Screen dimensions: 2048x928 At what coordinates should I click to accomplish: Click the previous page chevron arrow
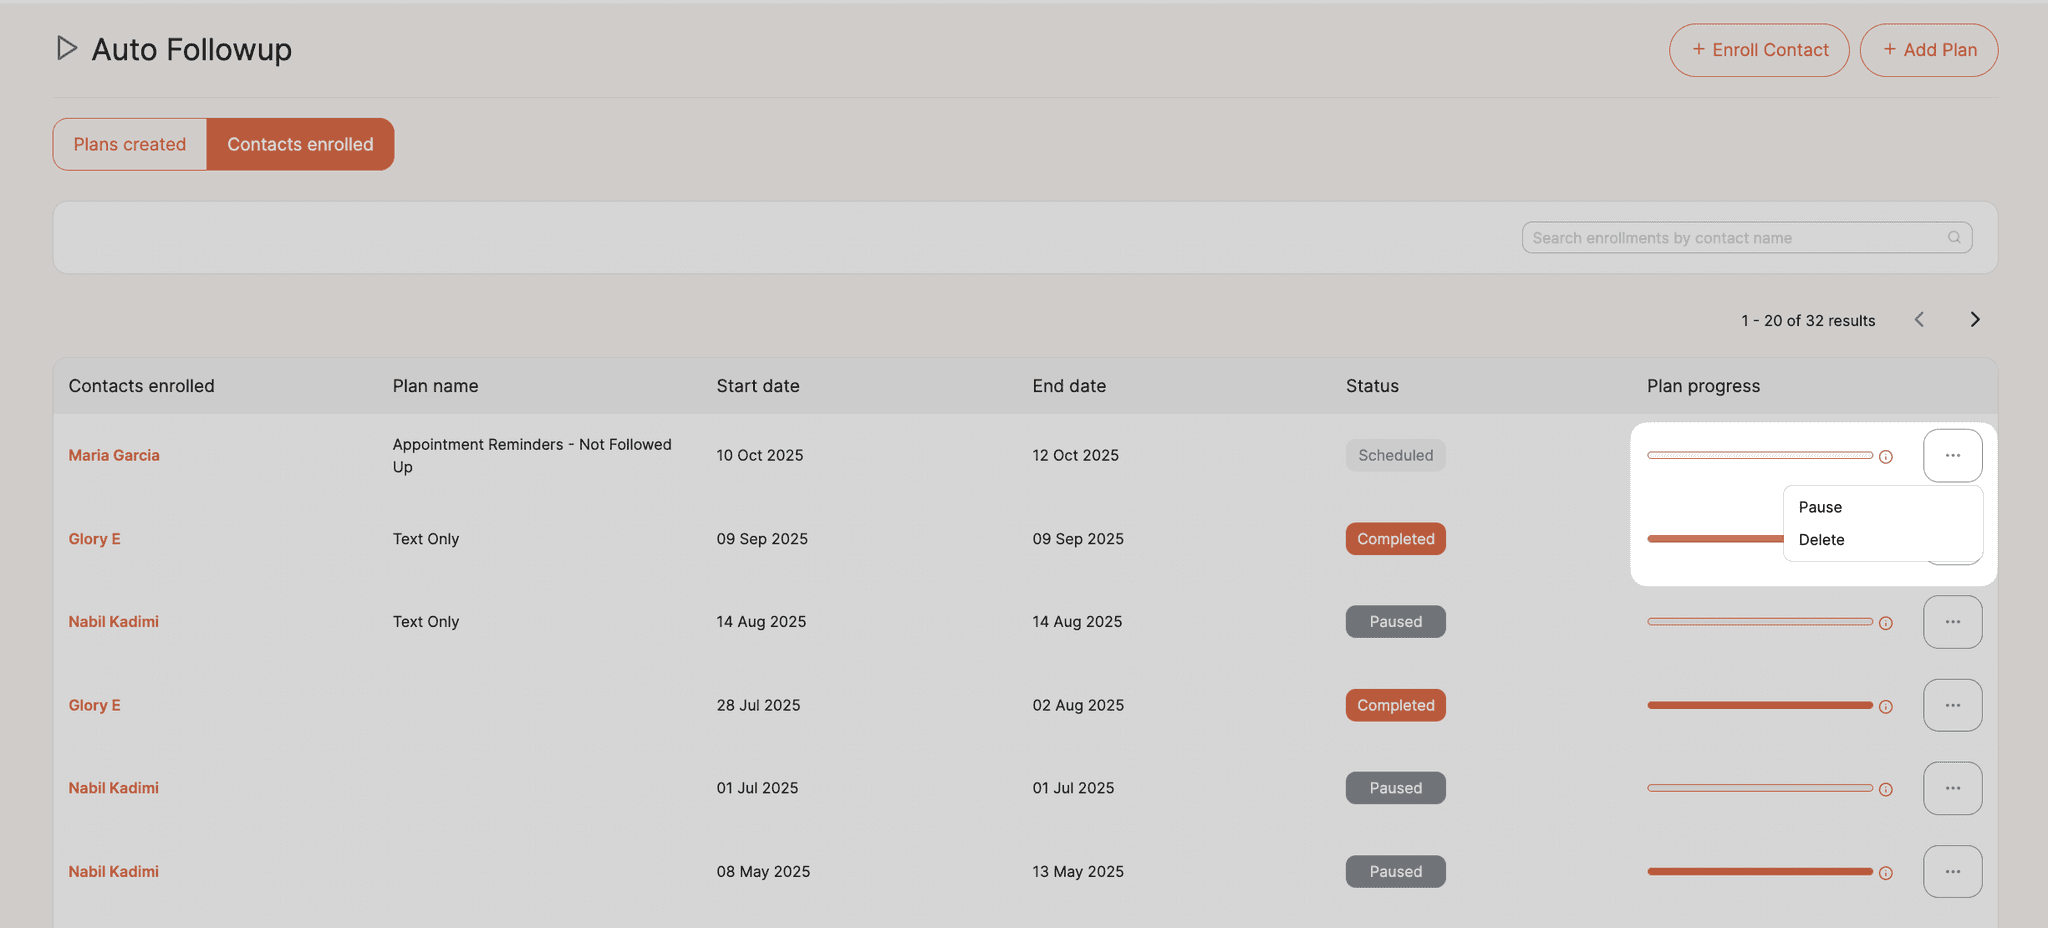(x=1919, y=319)
